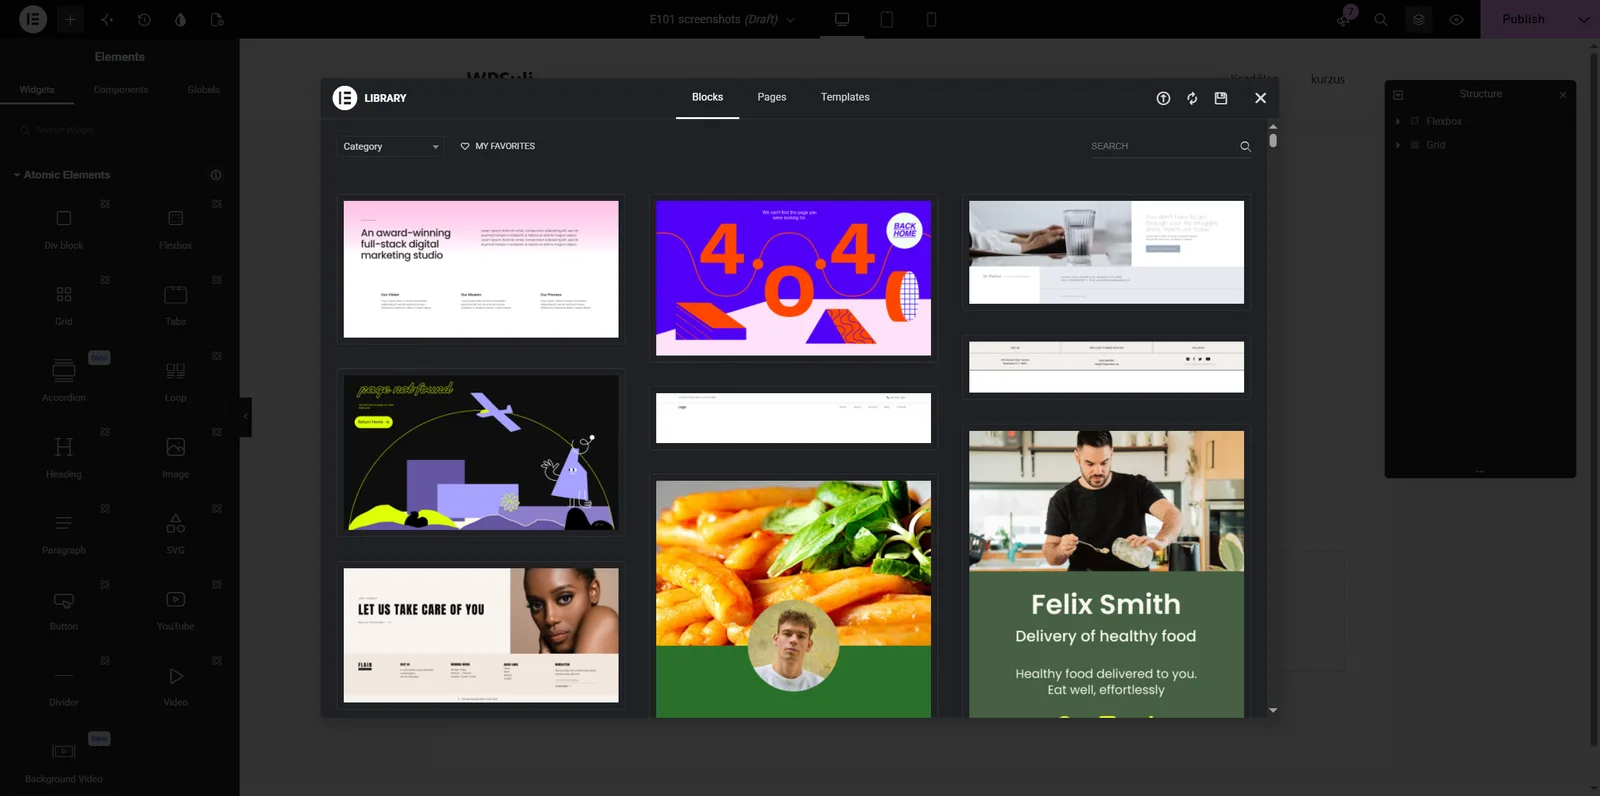Open the Category dropdown
Image resolution: width=1600 pixels, height=796 pixels.
(x=391, y=147)
